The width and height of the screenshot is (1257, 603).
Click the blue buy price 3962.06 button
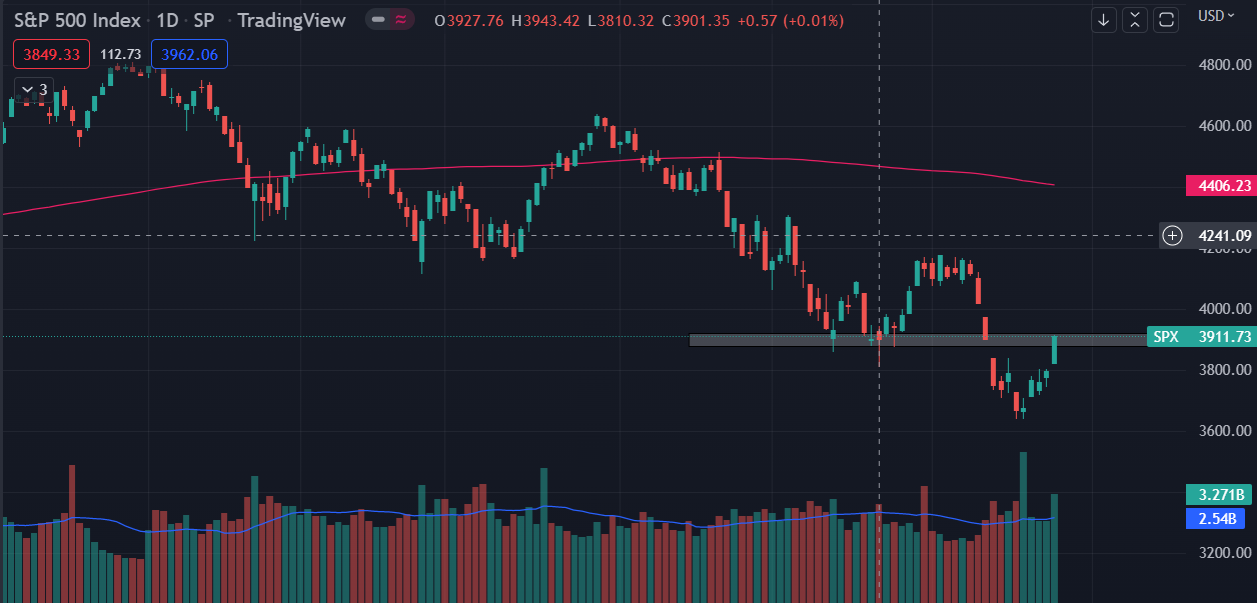click(189, 54)
